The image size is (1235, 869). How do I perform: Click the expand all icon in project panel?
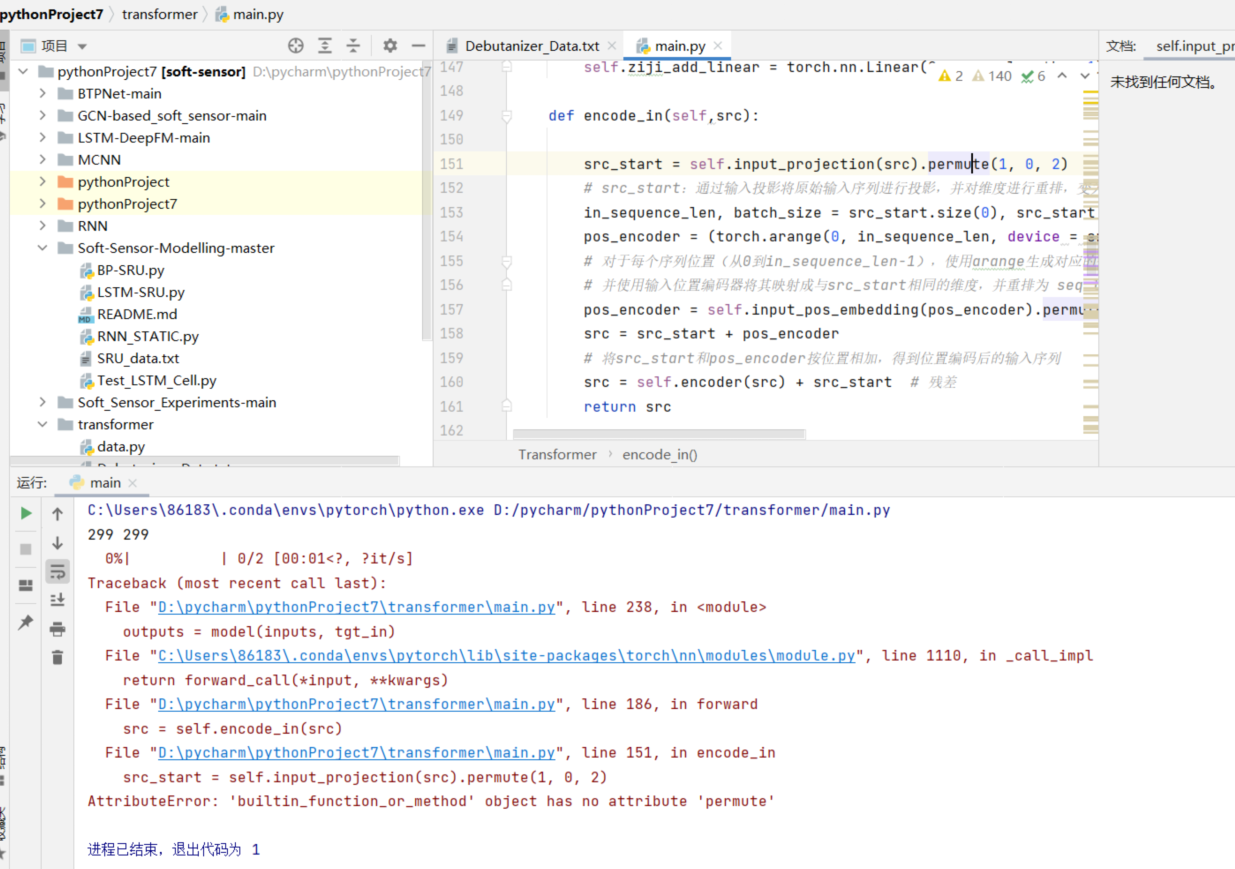325,46
